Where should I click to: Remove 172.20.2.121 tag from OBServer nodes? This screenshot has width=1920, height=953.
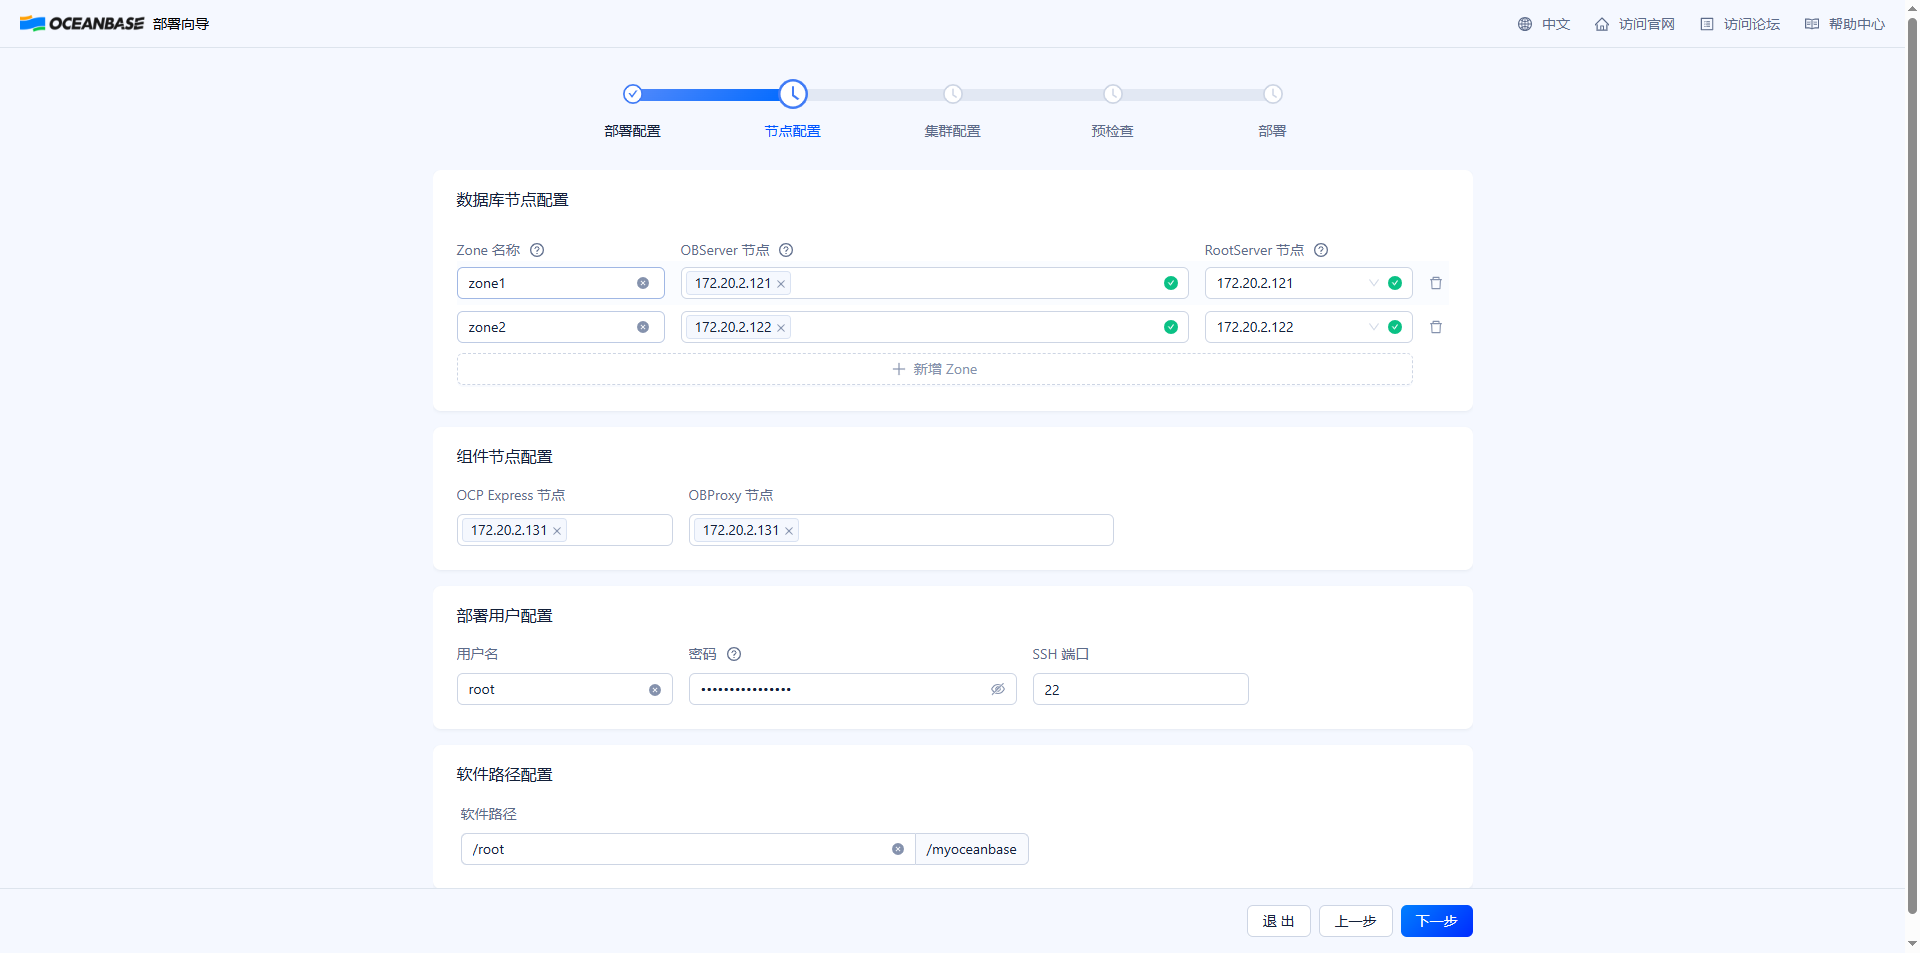click(781, 284)
